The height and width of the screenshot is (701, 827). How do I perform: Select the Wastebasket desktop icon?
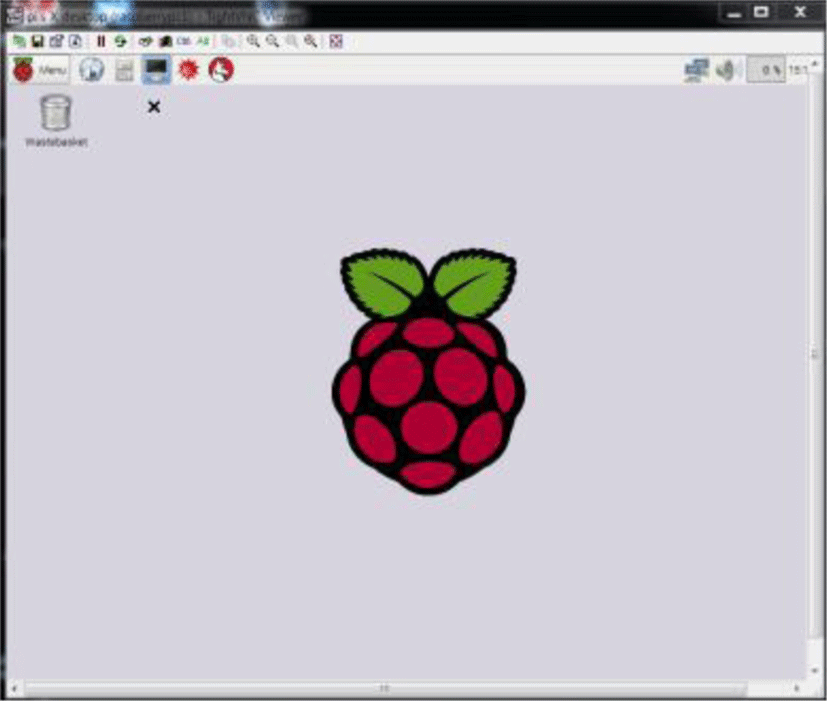[x=56, y=121]
